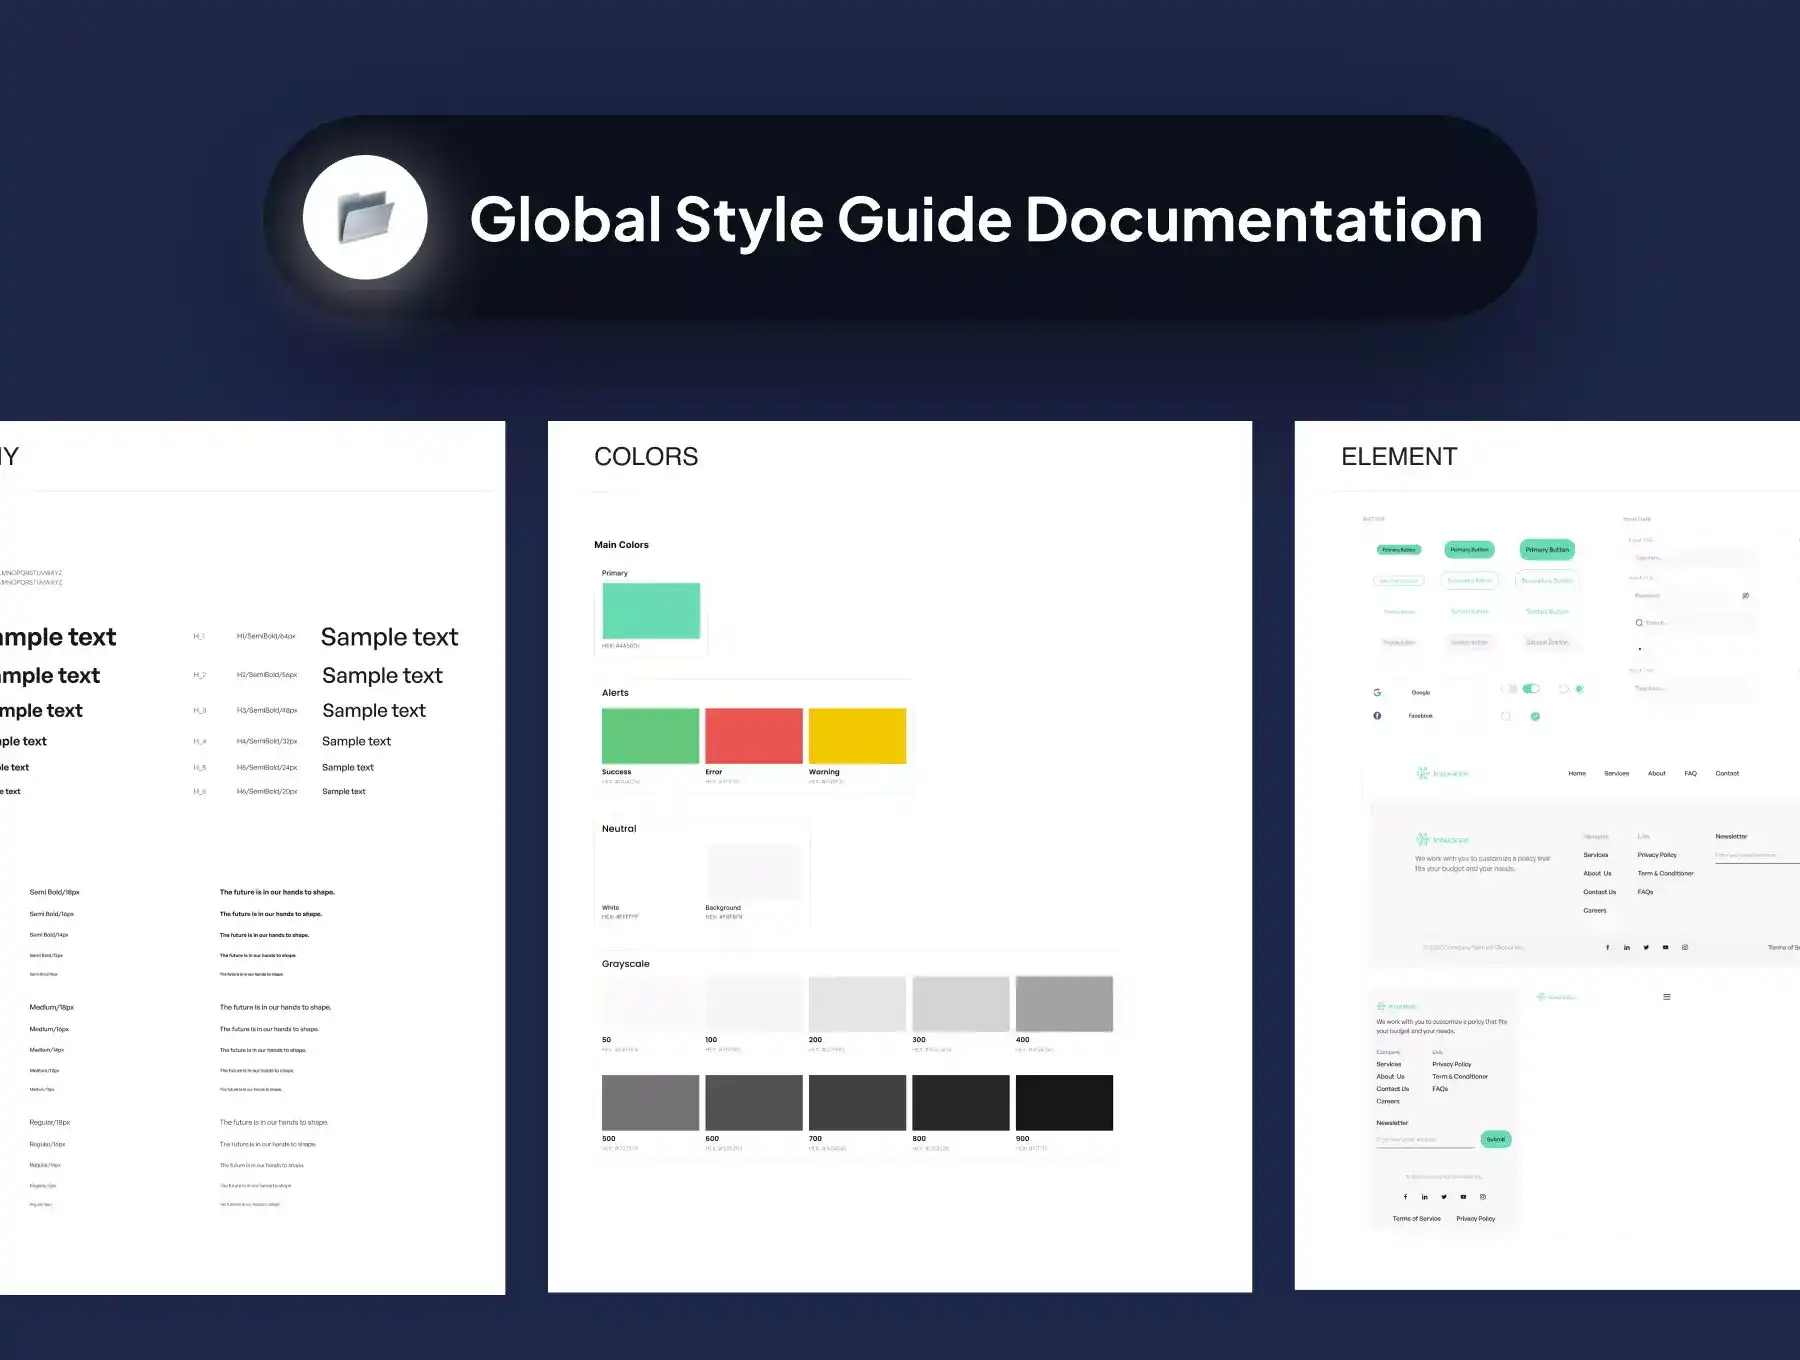Image resolution: width=1800 pixels, height=1360 pixels.
Task: Toggle the password visibility eye icon
Action: (x=1745, y=596)
